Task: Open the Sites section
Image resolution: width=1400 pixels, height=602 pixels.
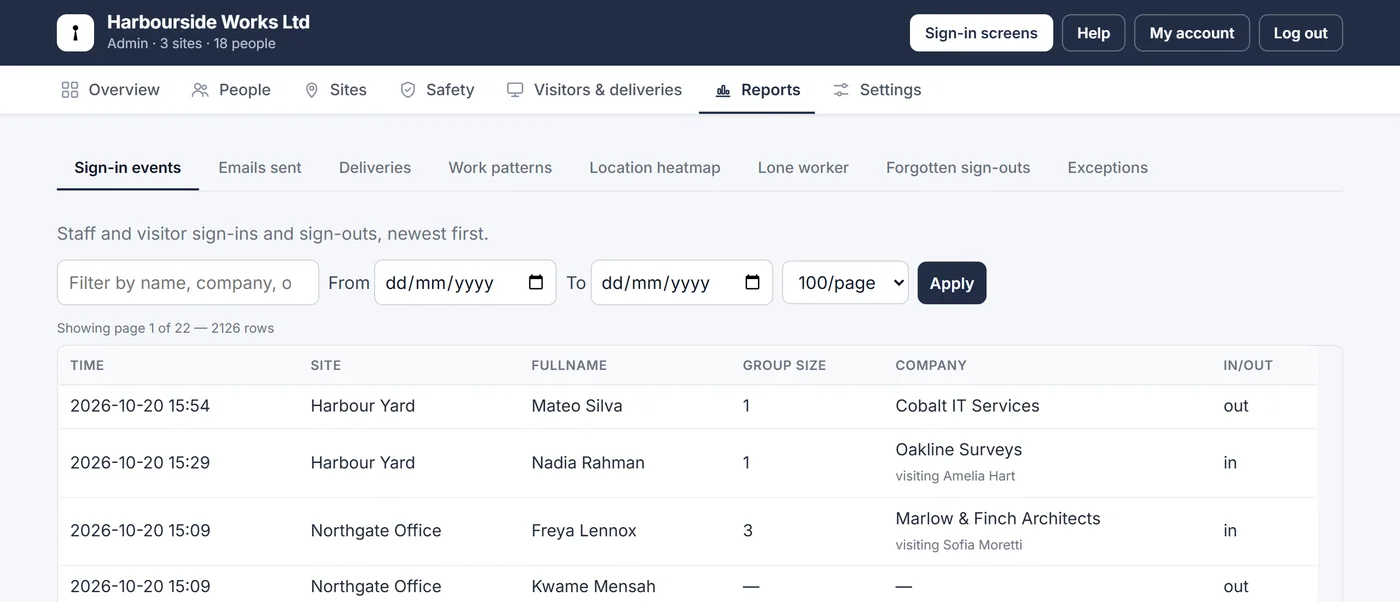Action: point(335,90)
